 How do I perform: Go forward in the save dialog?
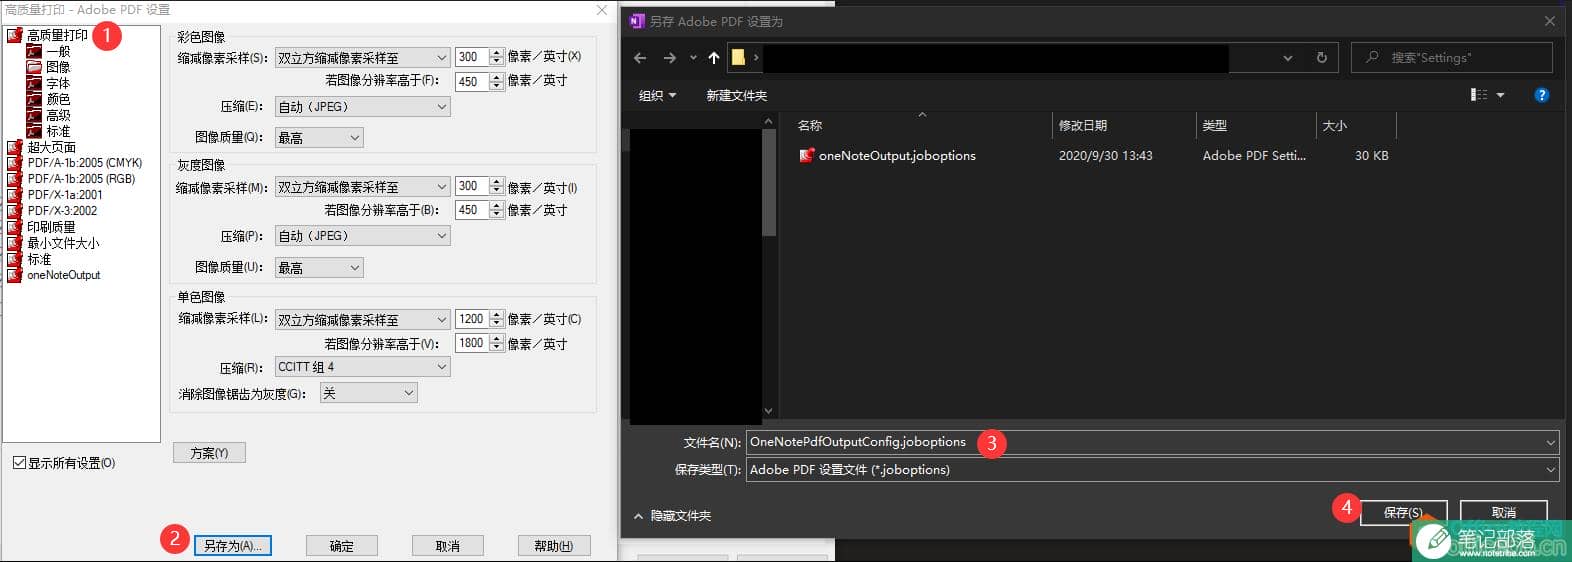point(670,58)
